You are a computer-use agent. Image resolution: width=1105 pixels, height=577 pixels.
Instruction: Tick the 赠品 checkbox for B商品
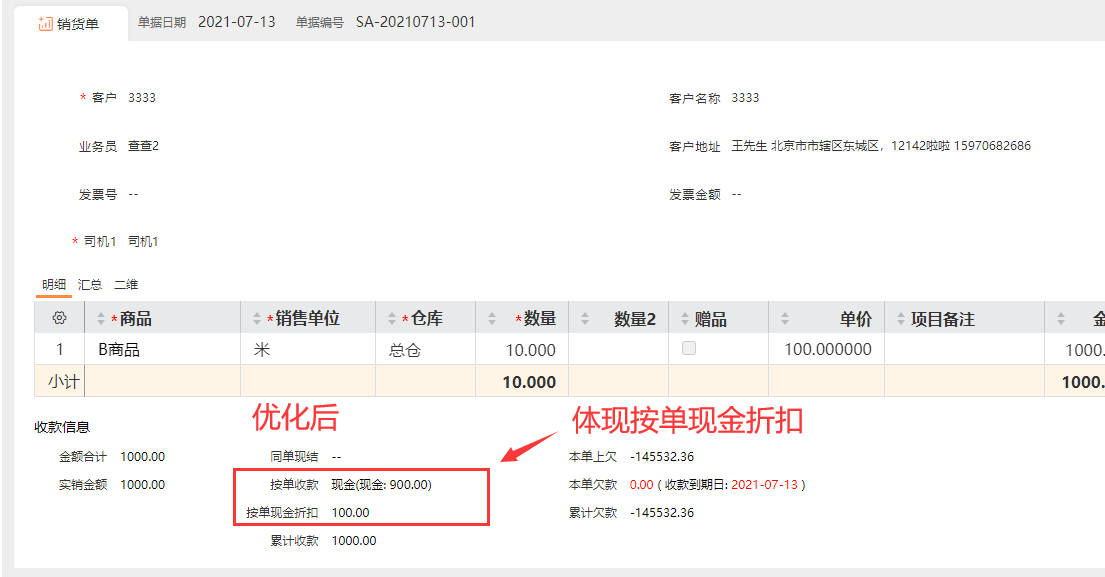pyautogui.click(x=688, y=349)
